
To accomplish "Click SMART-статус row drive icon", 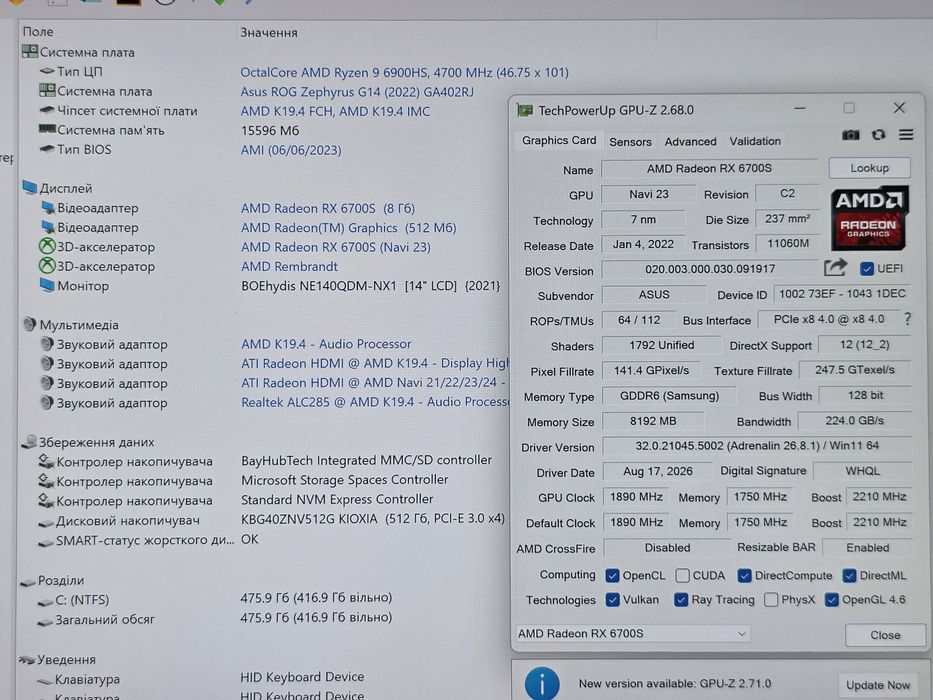I will pos(46,542).
